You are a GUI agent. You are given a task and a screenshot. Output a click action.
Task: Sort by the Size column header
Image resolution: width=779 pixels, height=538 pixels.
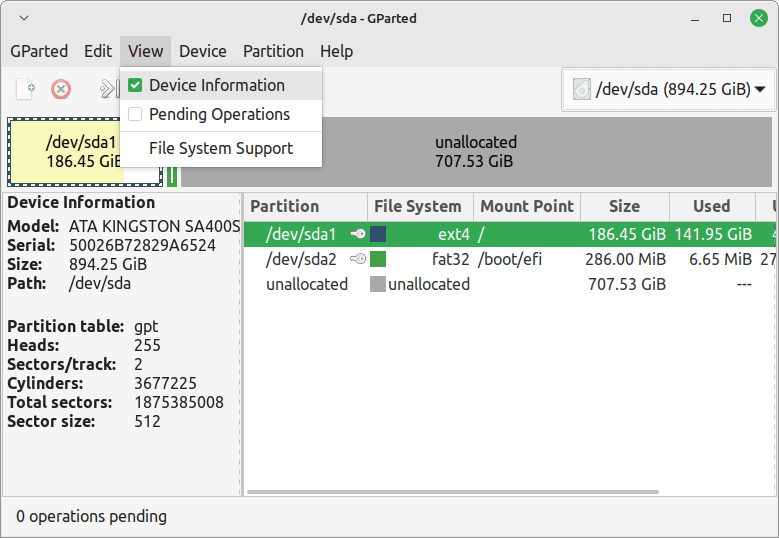pos(623,206)
